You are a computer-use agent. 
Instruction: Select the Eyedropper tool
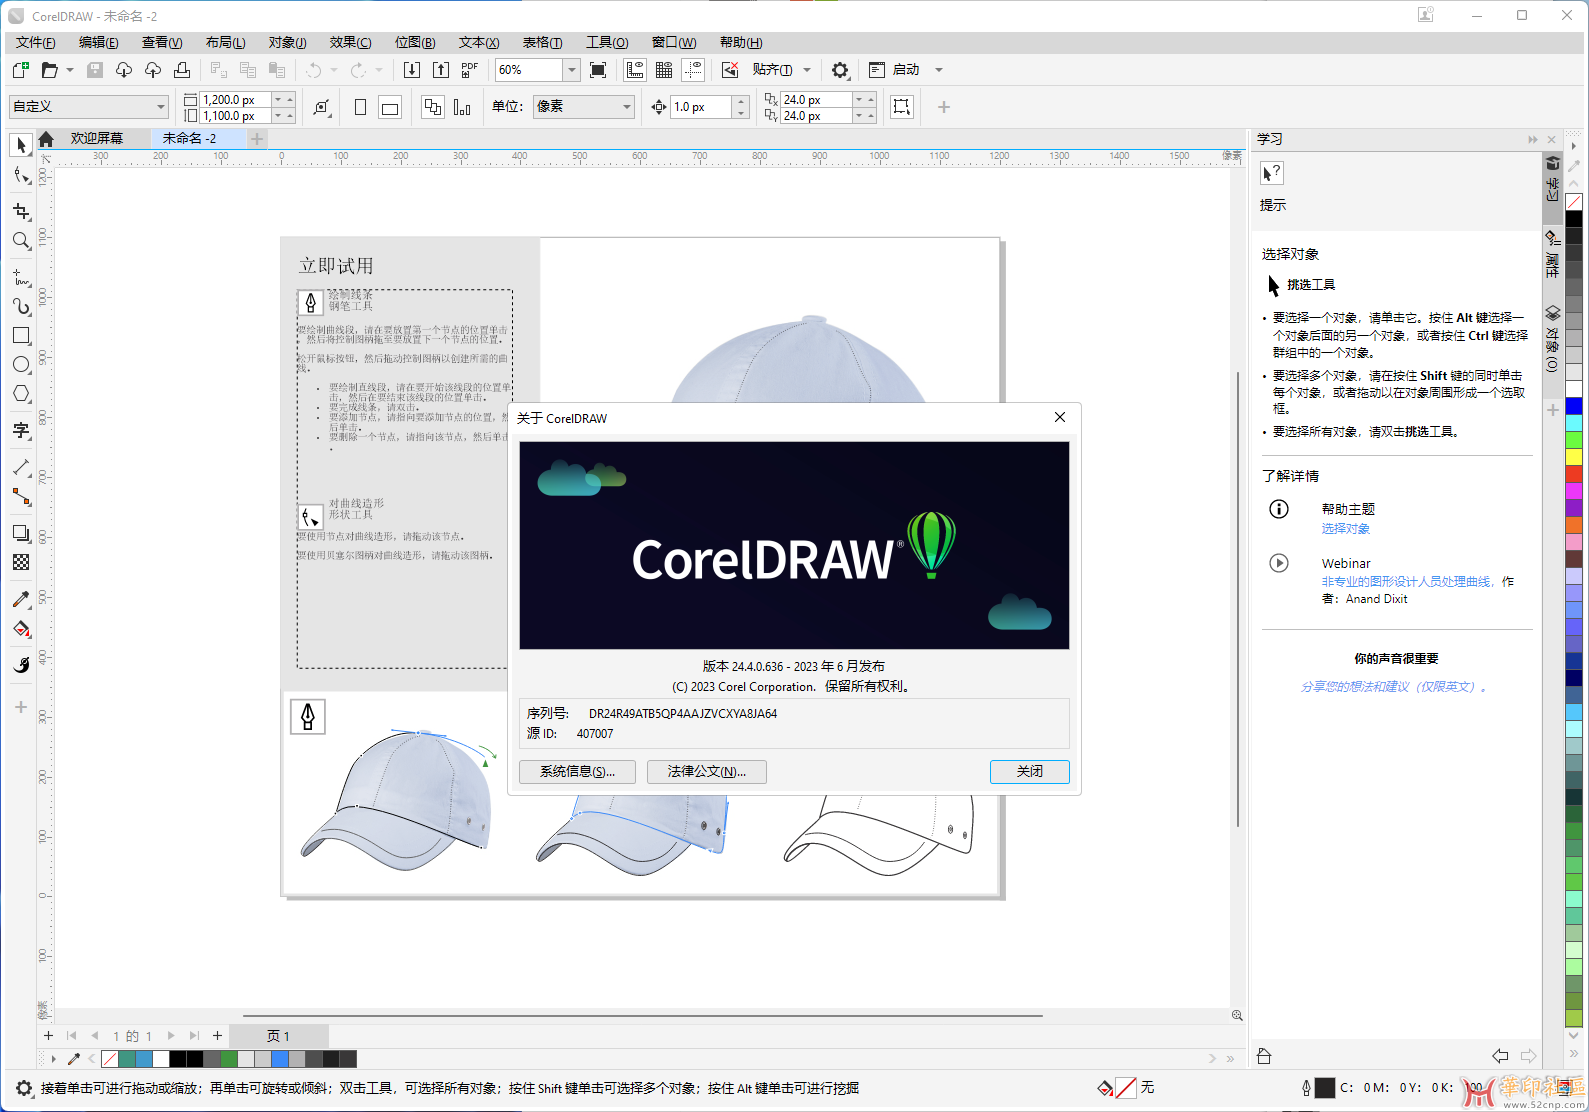click(21, 599)
